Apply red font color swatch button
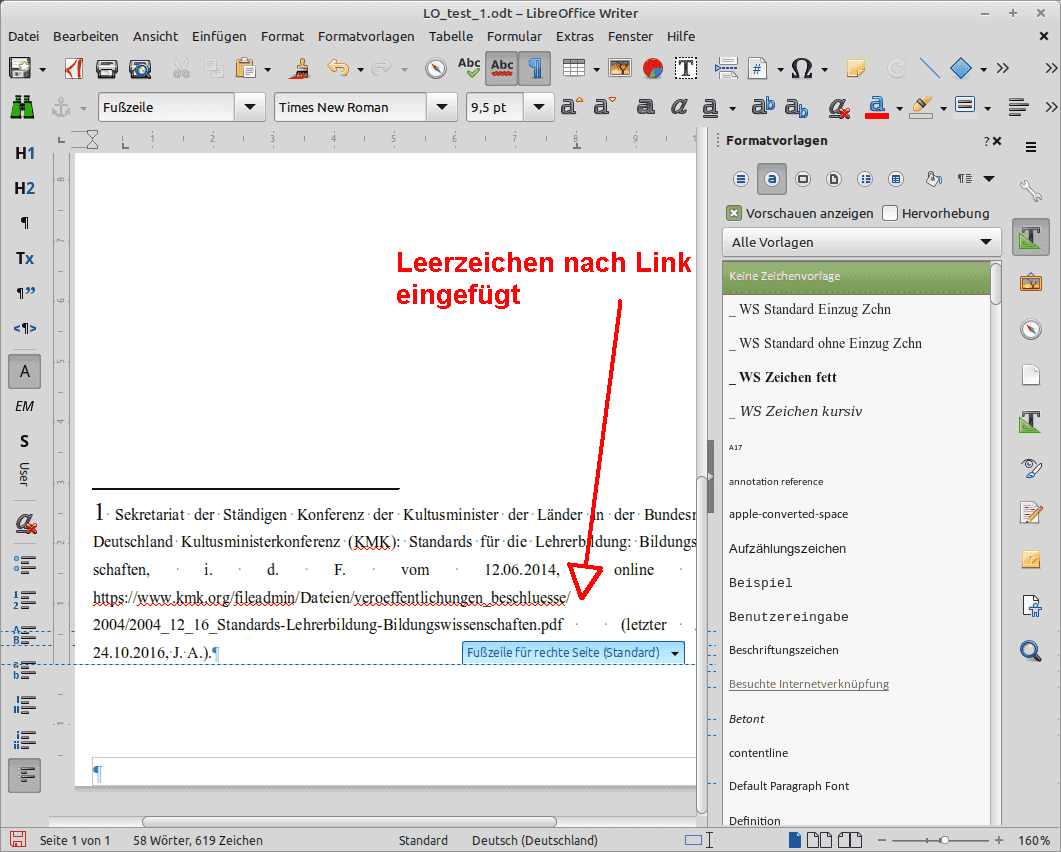The width and height of the screenshot is (1061, 852). (x=877, y=107)
